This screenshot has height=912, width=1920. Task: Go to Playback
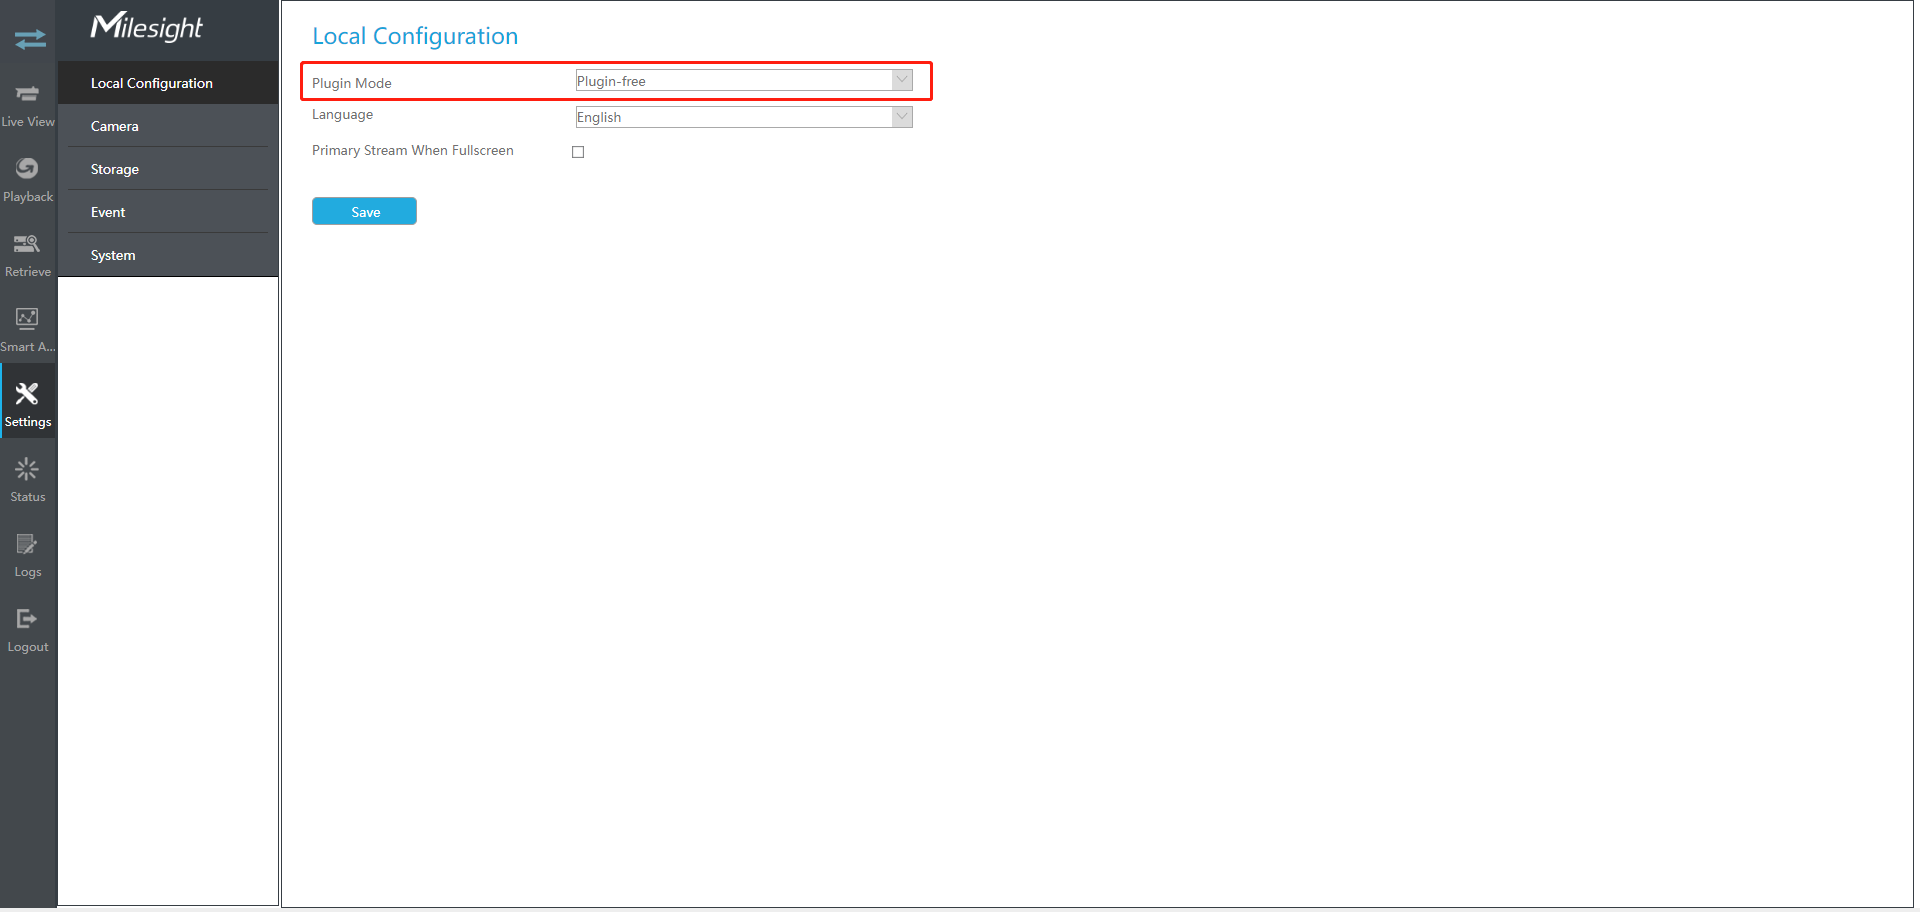pyautogui.click(x=28, y=180)
